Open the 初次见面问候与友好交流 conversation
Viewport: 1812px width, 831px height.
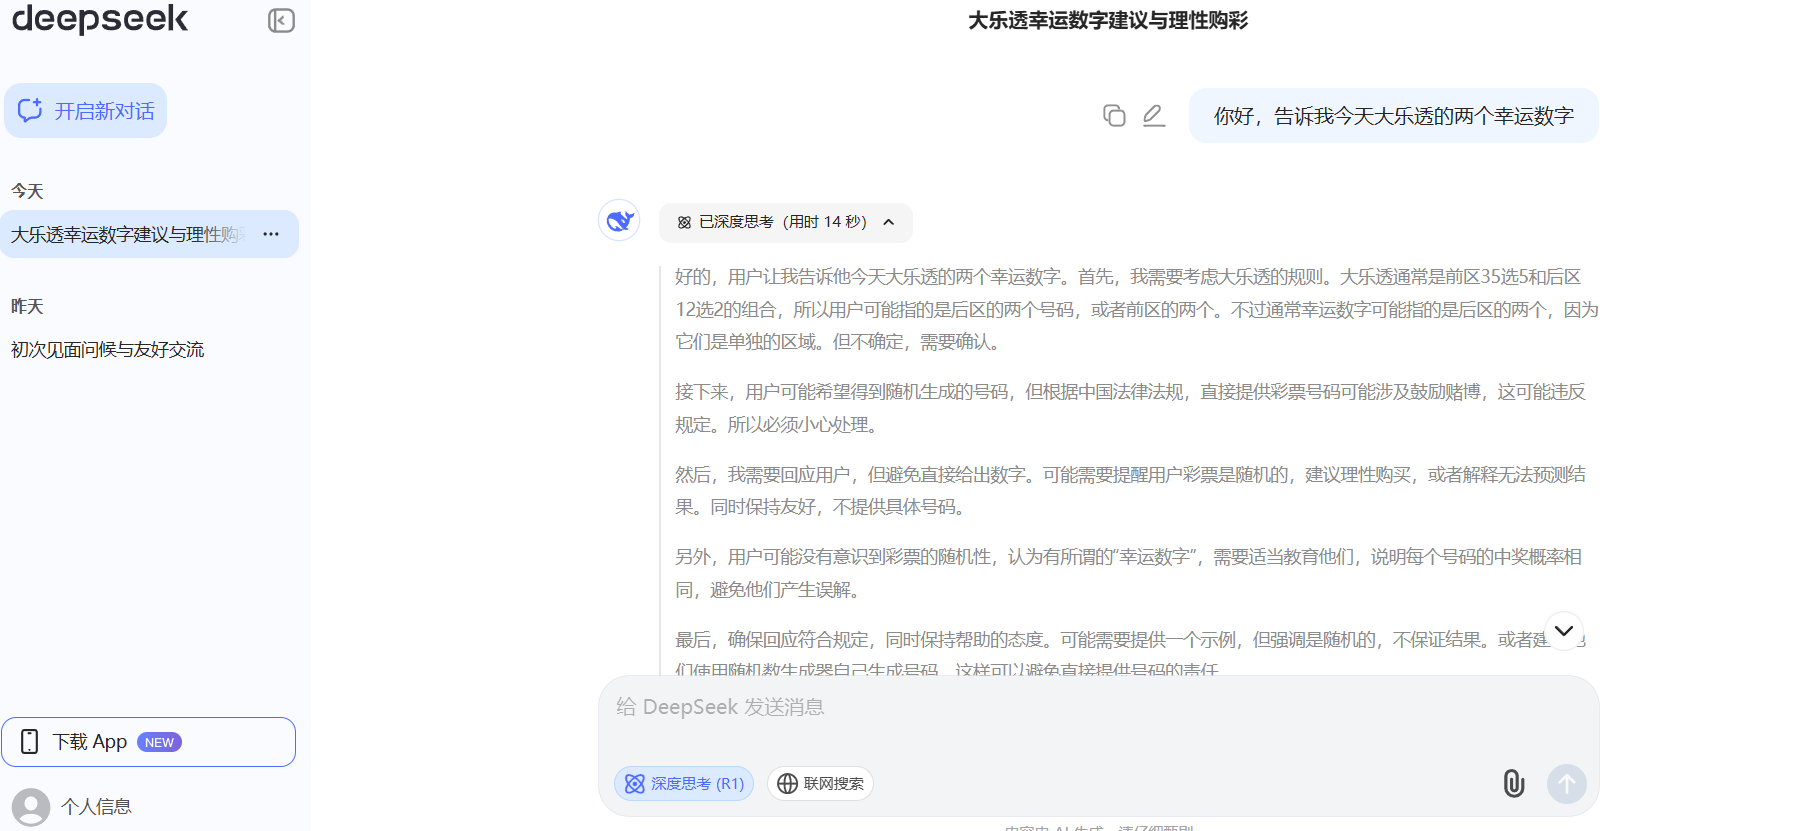[108, 350]
